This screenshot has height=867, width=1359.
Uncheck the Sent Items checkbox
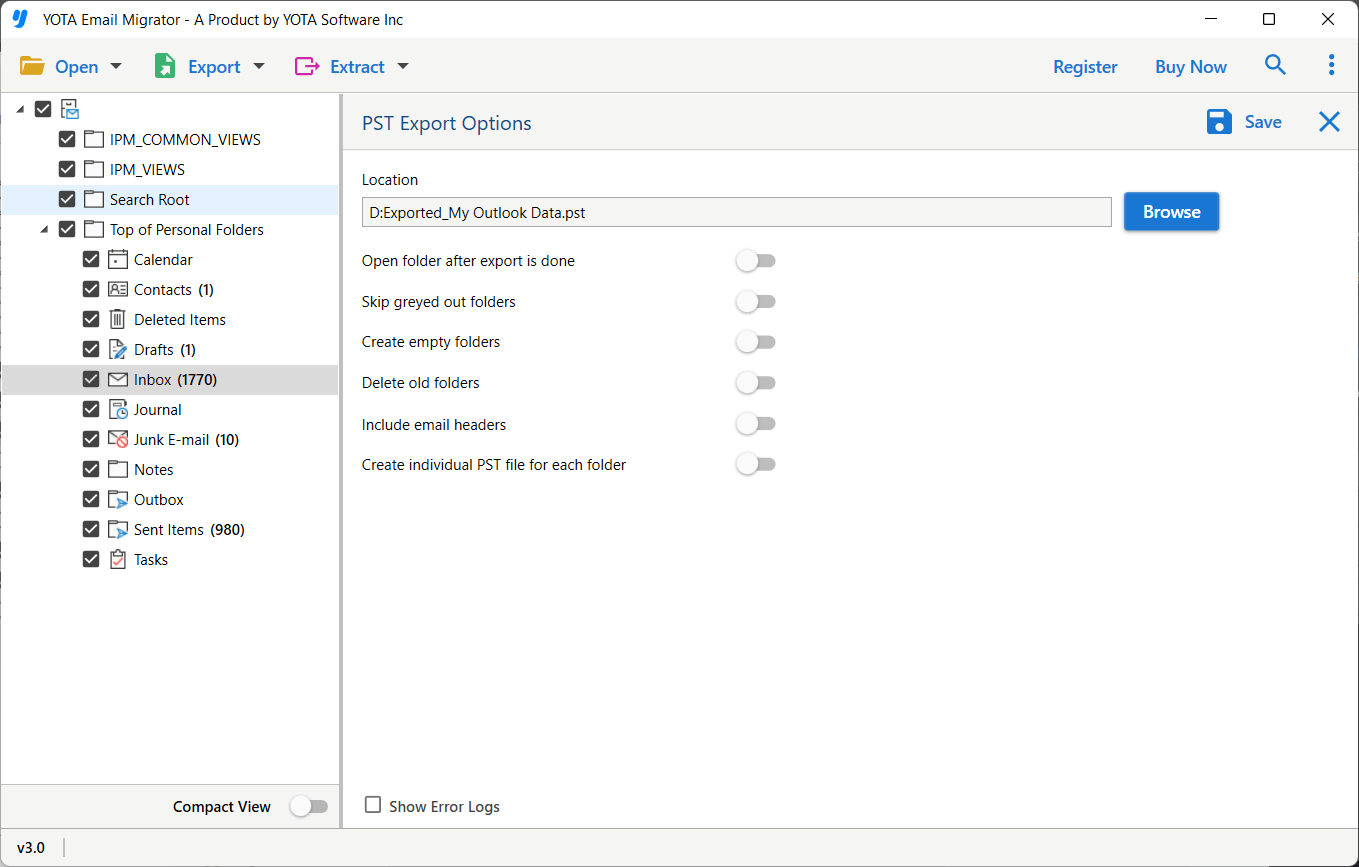point(91,529)
